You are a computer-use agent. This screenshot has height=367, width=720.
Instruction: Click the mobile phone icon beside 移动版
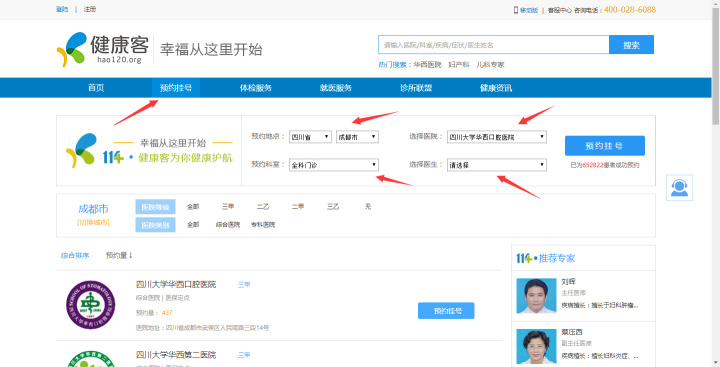516,10
